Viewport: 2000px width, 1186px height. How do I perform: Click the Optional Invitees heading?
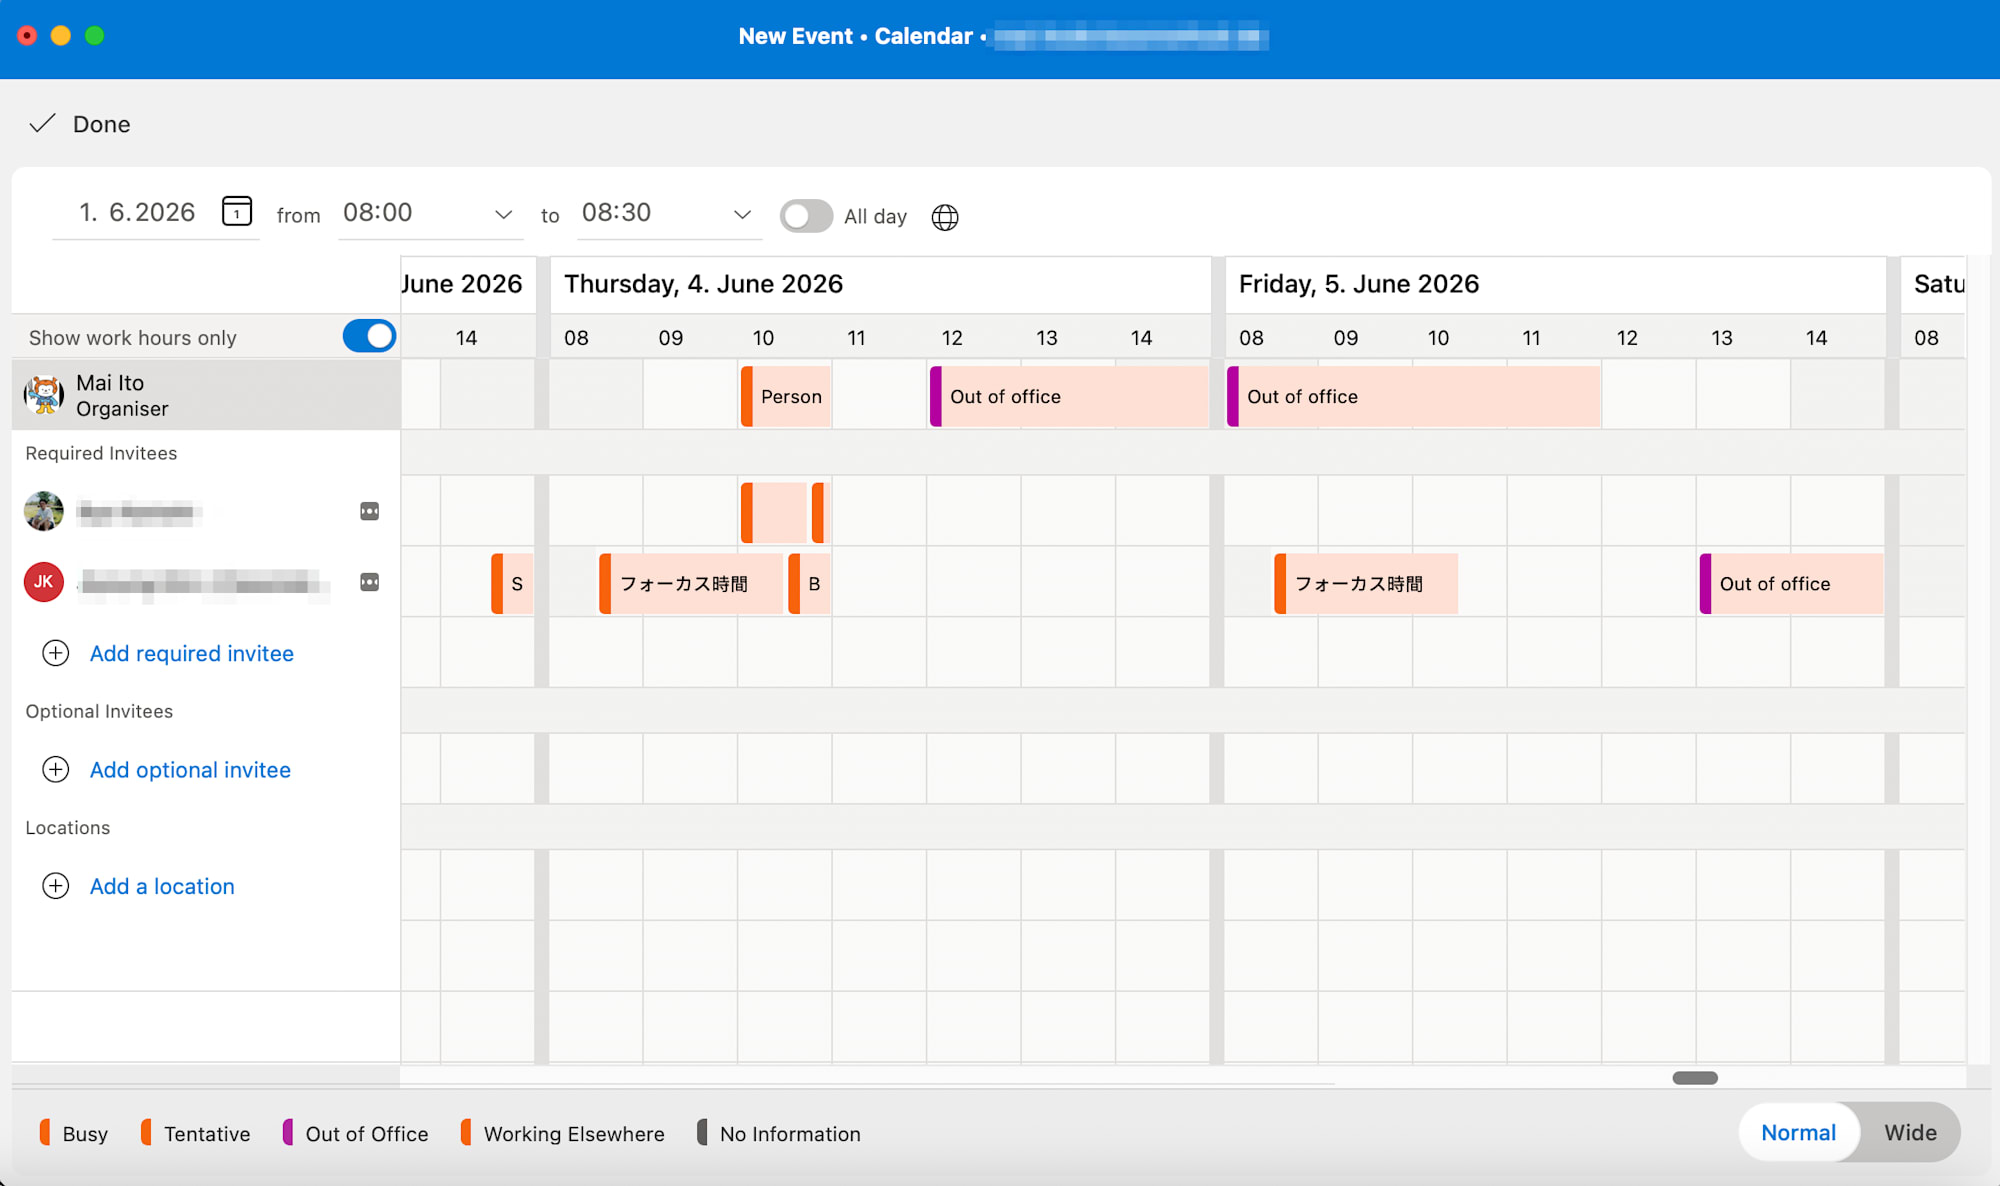coord(99,711)
